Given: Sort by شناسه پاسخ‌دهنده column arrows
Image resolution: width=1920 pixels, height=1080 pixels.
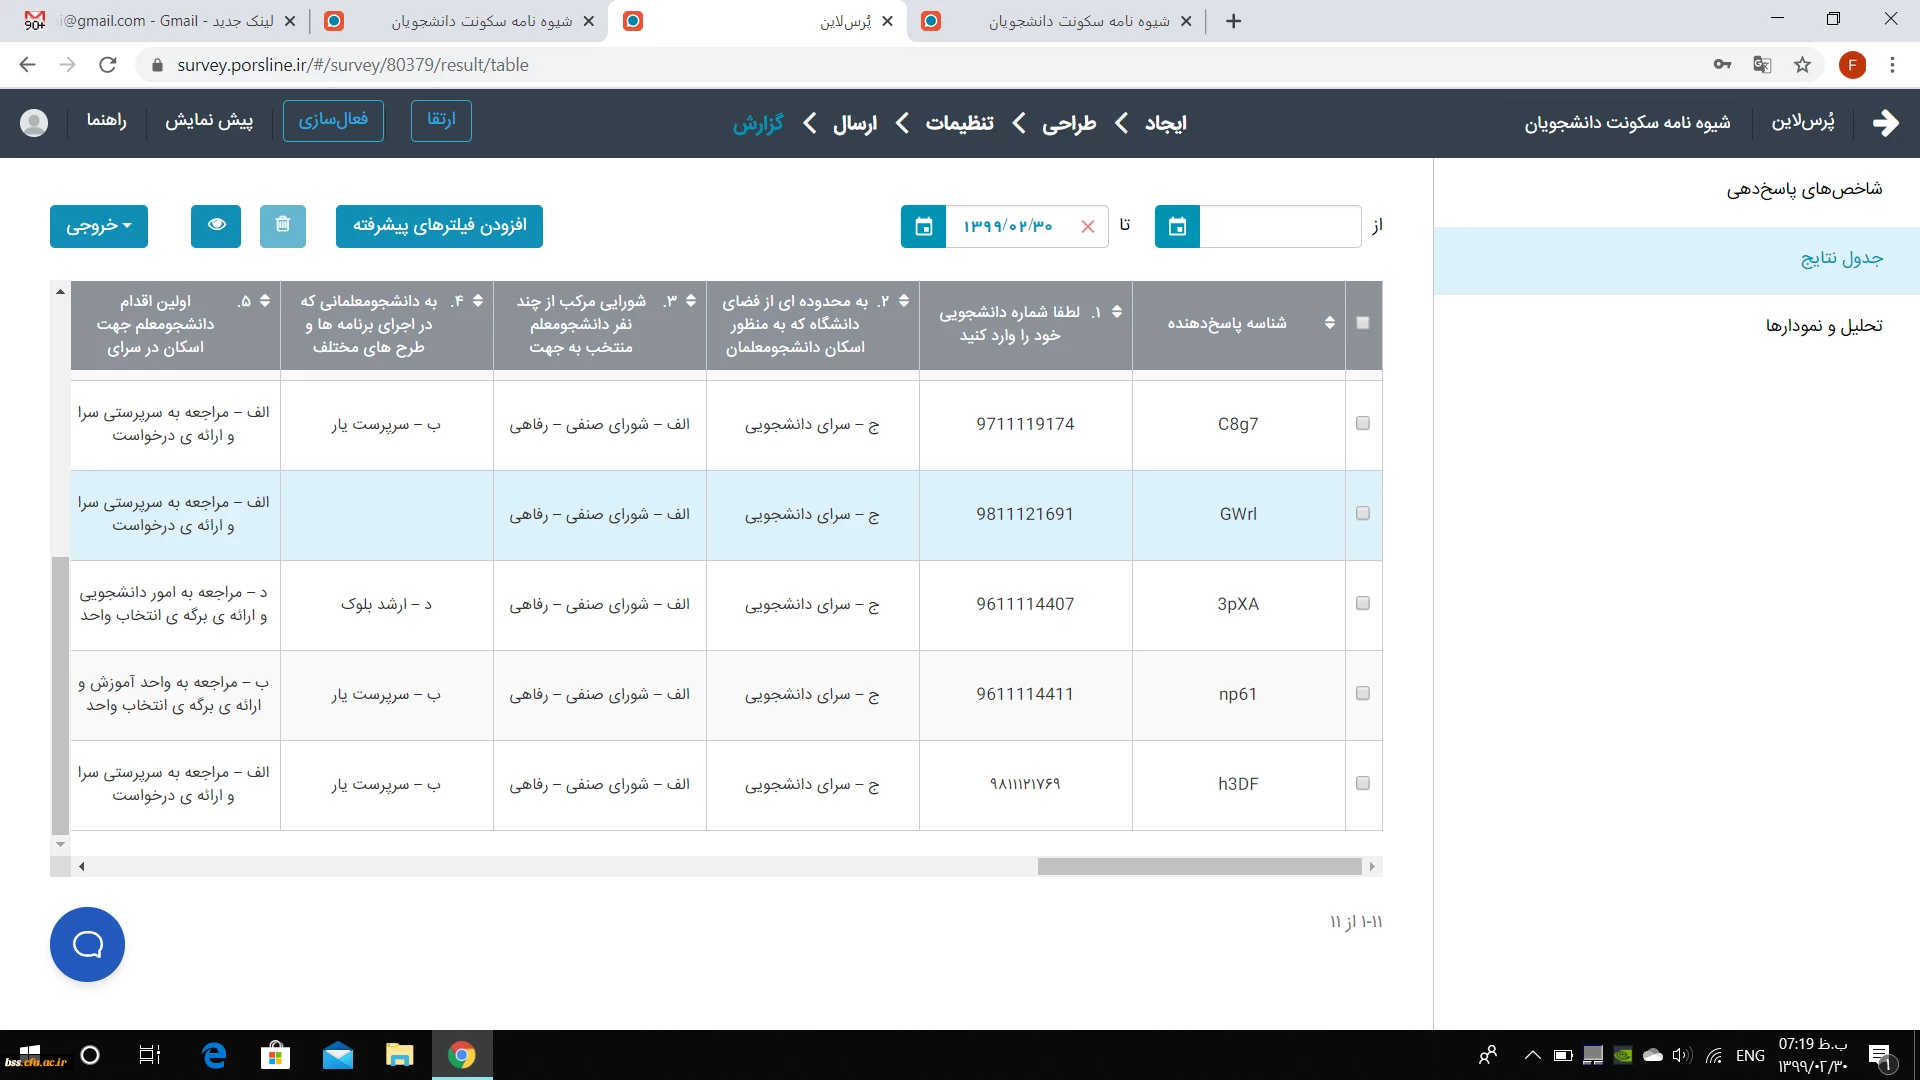Looking at the screenshot, I should 1329,323.
